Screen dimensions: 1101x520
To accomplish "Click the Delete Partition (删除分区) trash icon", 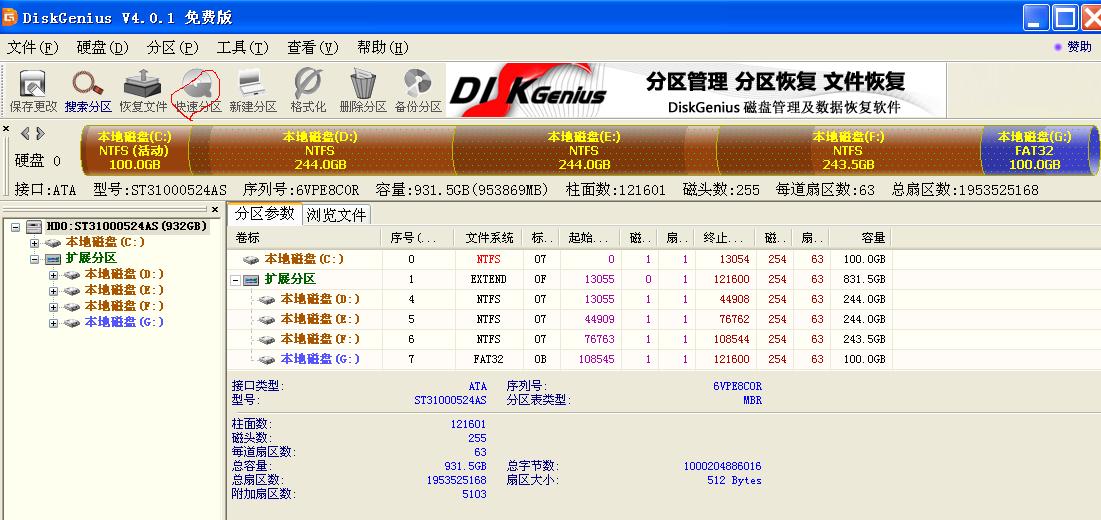I will (x=363, y=91).
